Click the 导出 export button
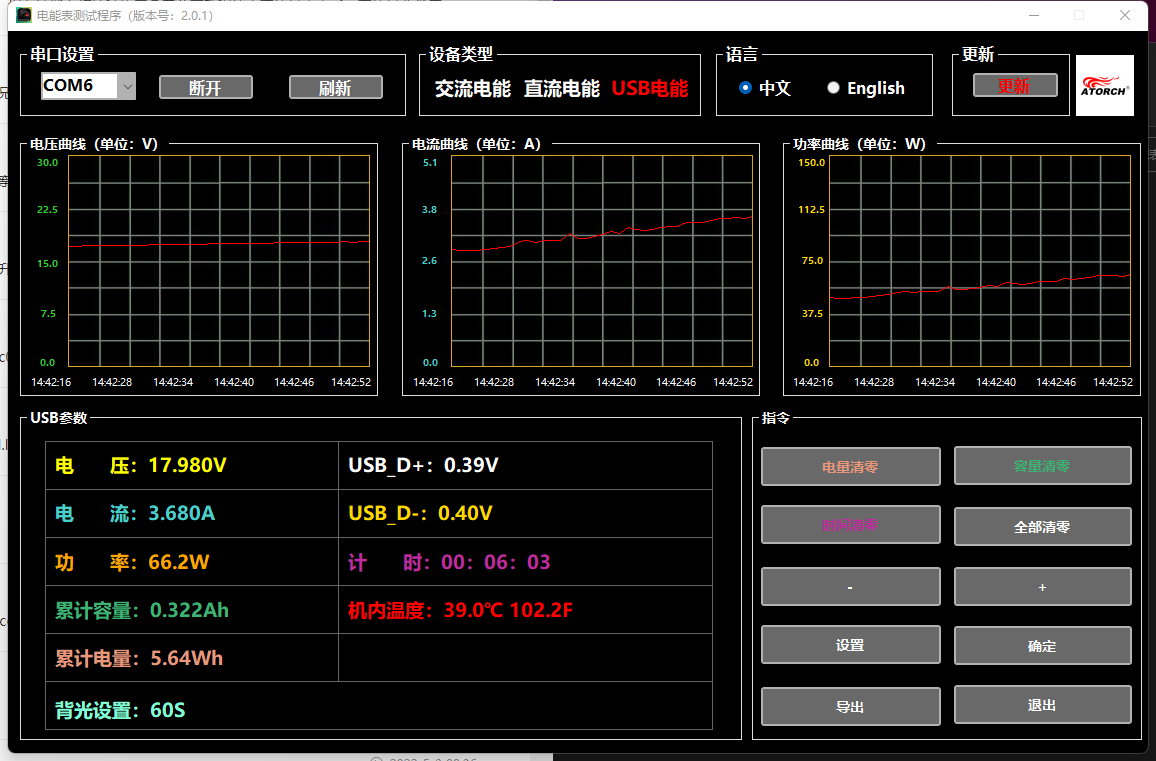The width and height of the screenshot is (1156, 761). coord(850,706)
